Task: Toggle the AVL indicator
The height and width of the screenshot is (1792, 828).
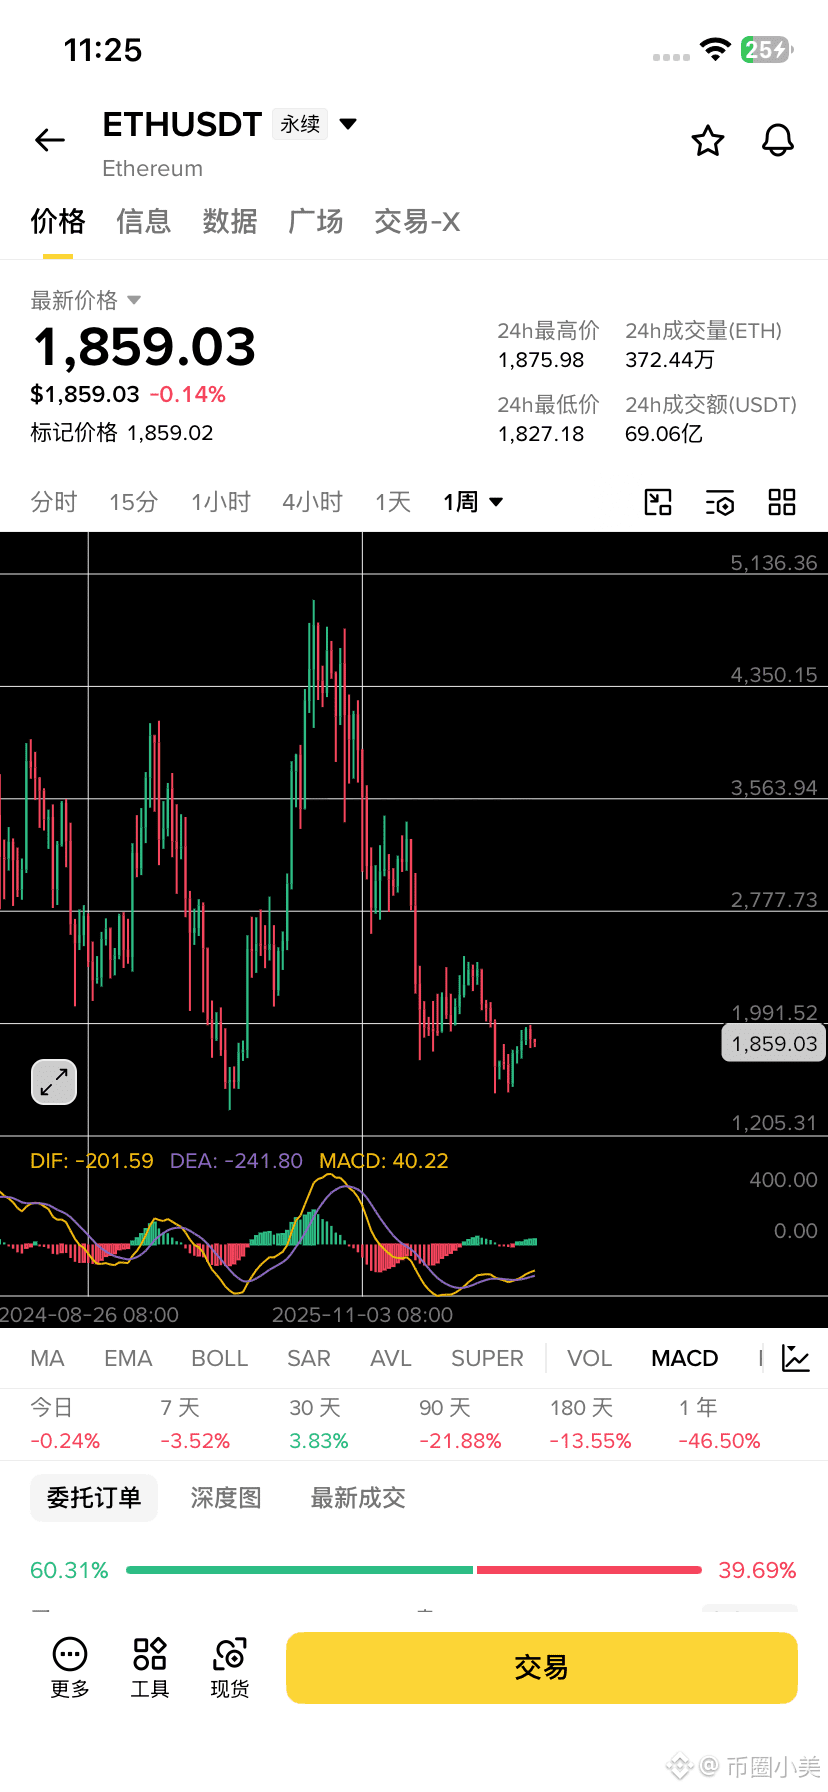Action: [391, 1358]
